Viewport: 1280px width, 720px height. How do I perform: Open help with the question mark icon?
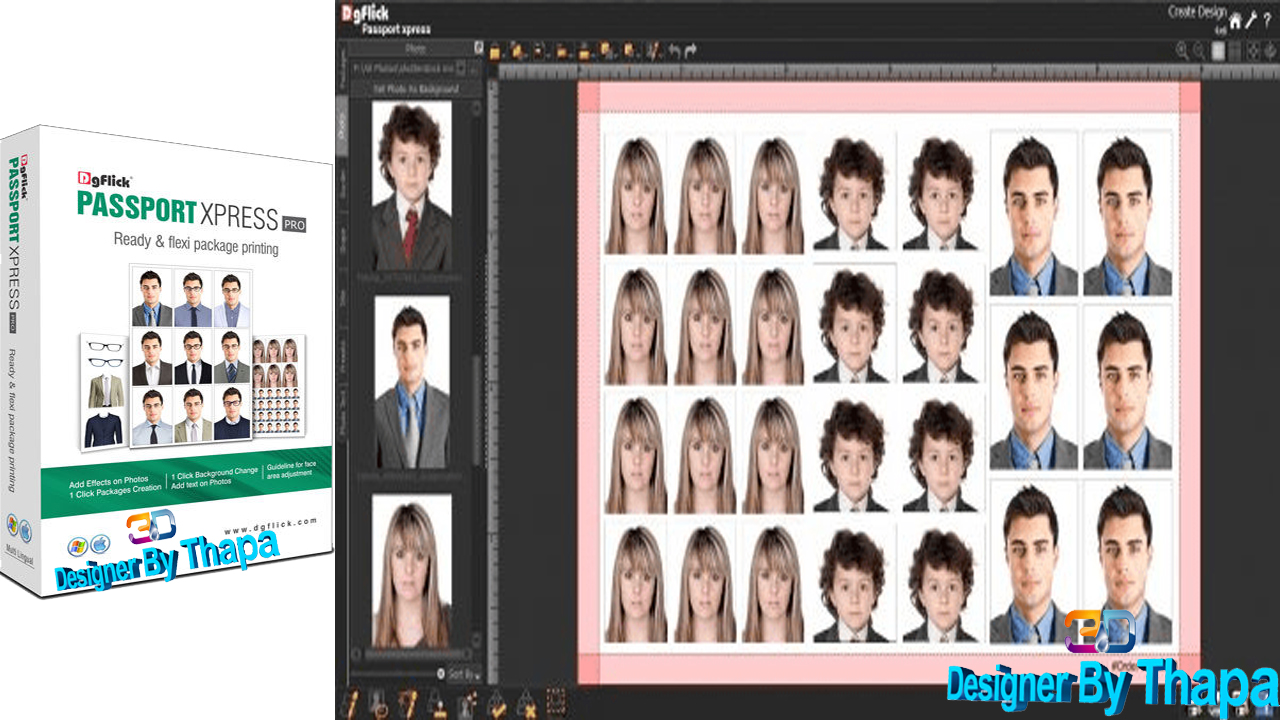point(1267,19)
